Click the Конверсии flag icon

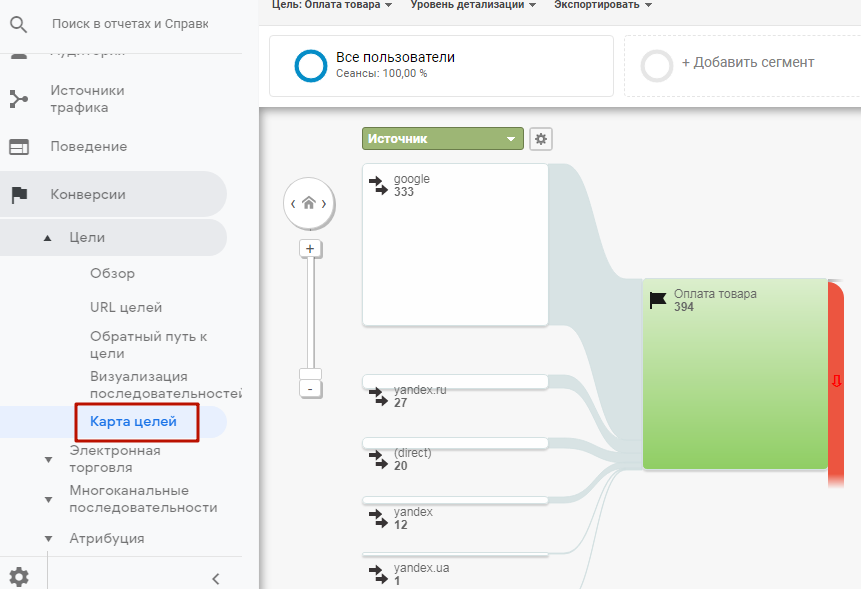19,194
